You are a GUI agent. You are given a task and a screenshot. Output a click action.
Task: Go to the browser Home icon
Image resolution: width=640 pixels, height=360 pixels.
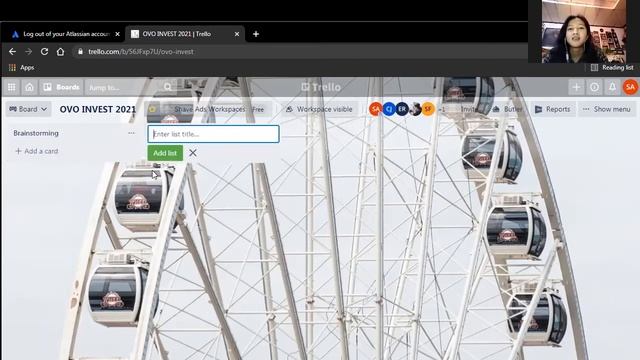pyautogui.click(x=60, y=52)
